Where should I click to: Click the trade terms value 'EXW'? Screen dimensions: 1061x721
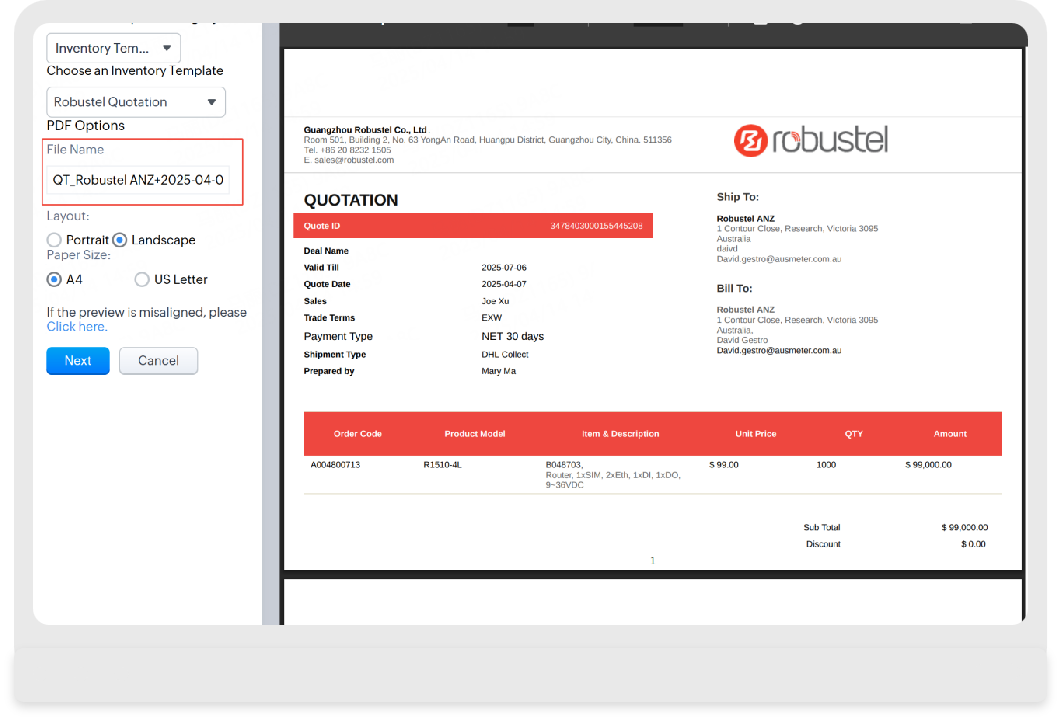coord(491,318)
